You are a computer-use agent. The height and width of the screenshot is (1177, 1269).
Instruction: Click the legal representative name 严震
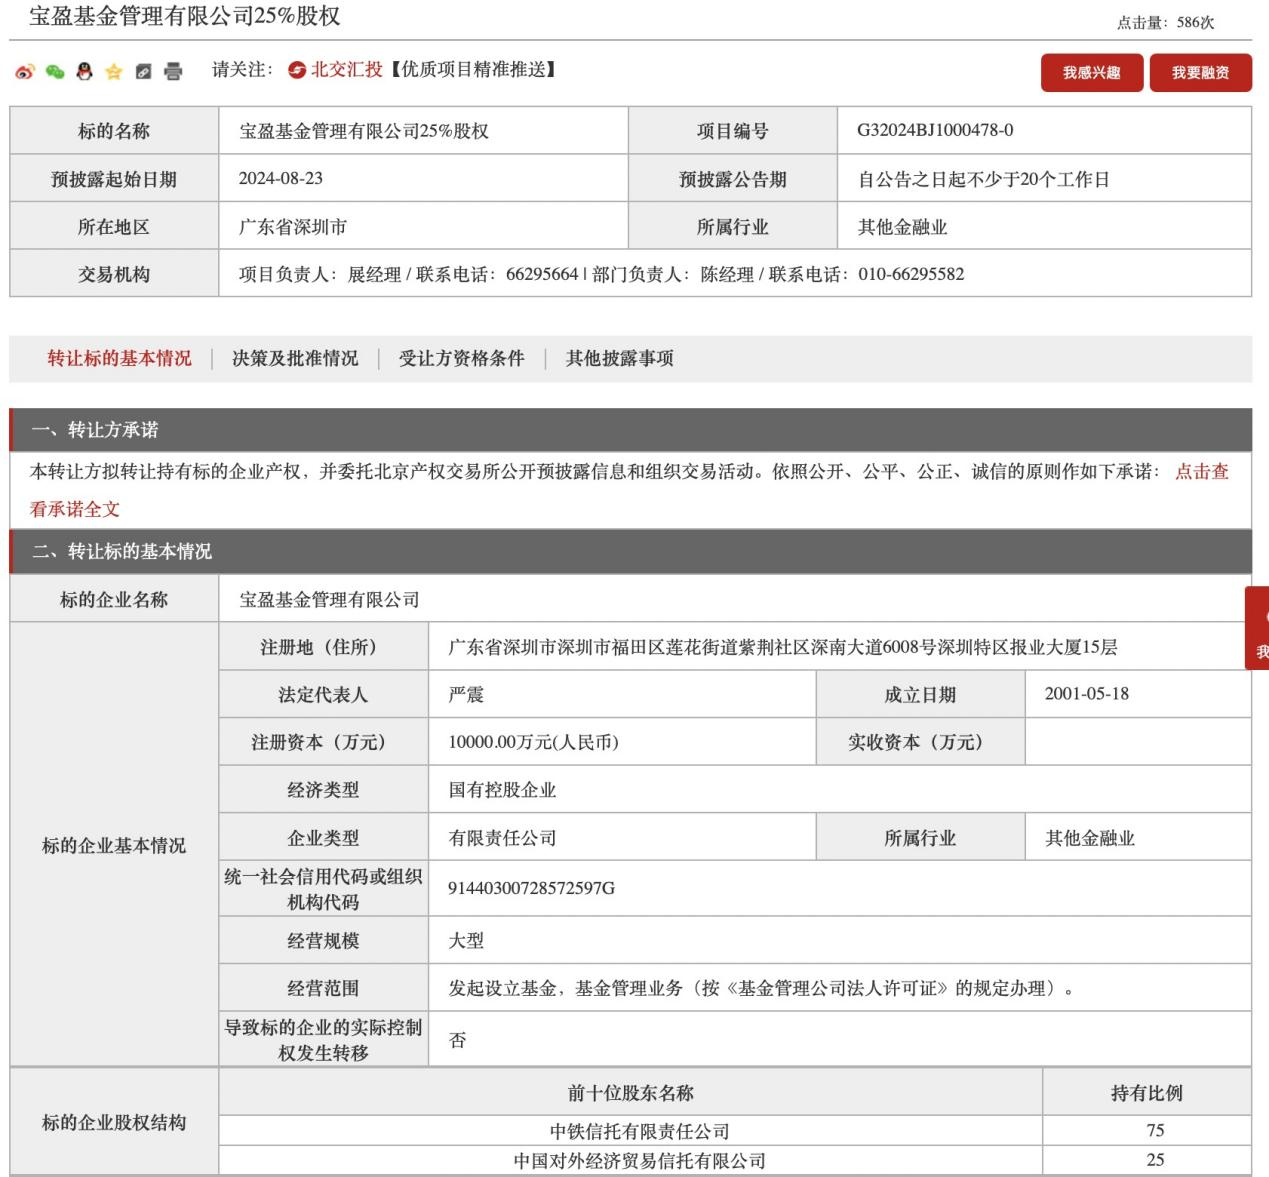(466, 695)
